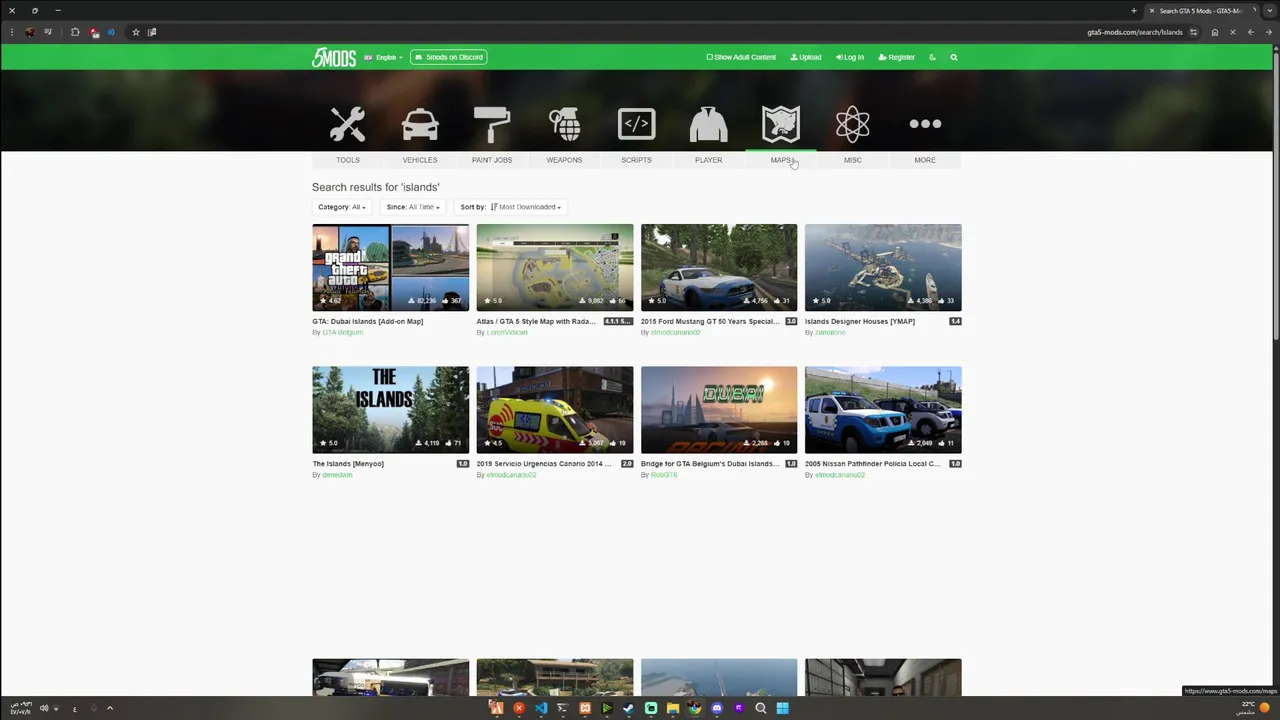Open 2005 Nissan Pathfinder Policia thumbnail
1280x720 pixels.
[x=883, y=409]
